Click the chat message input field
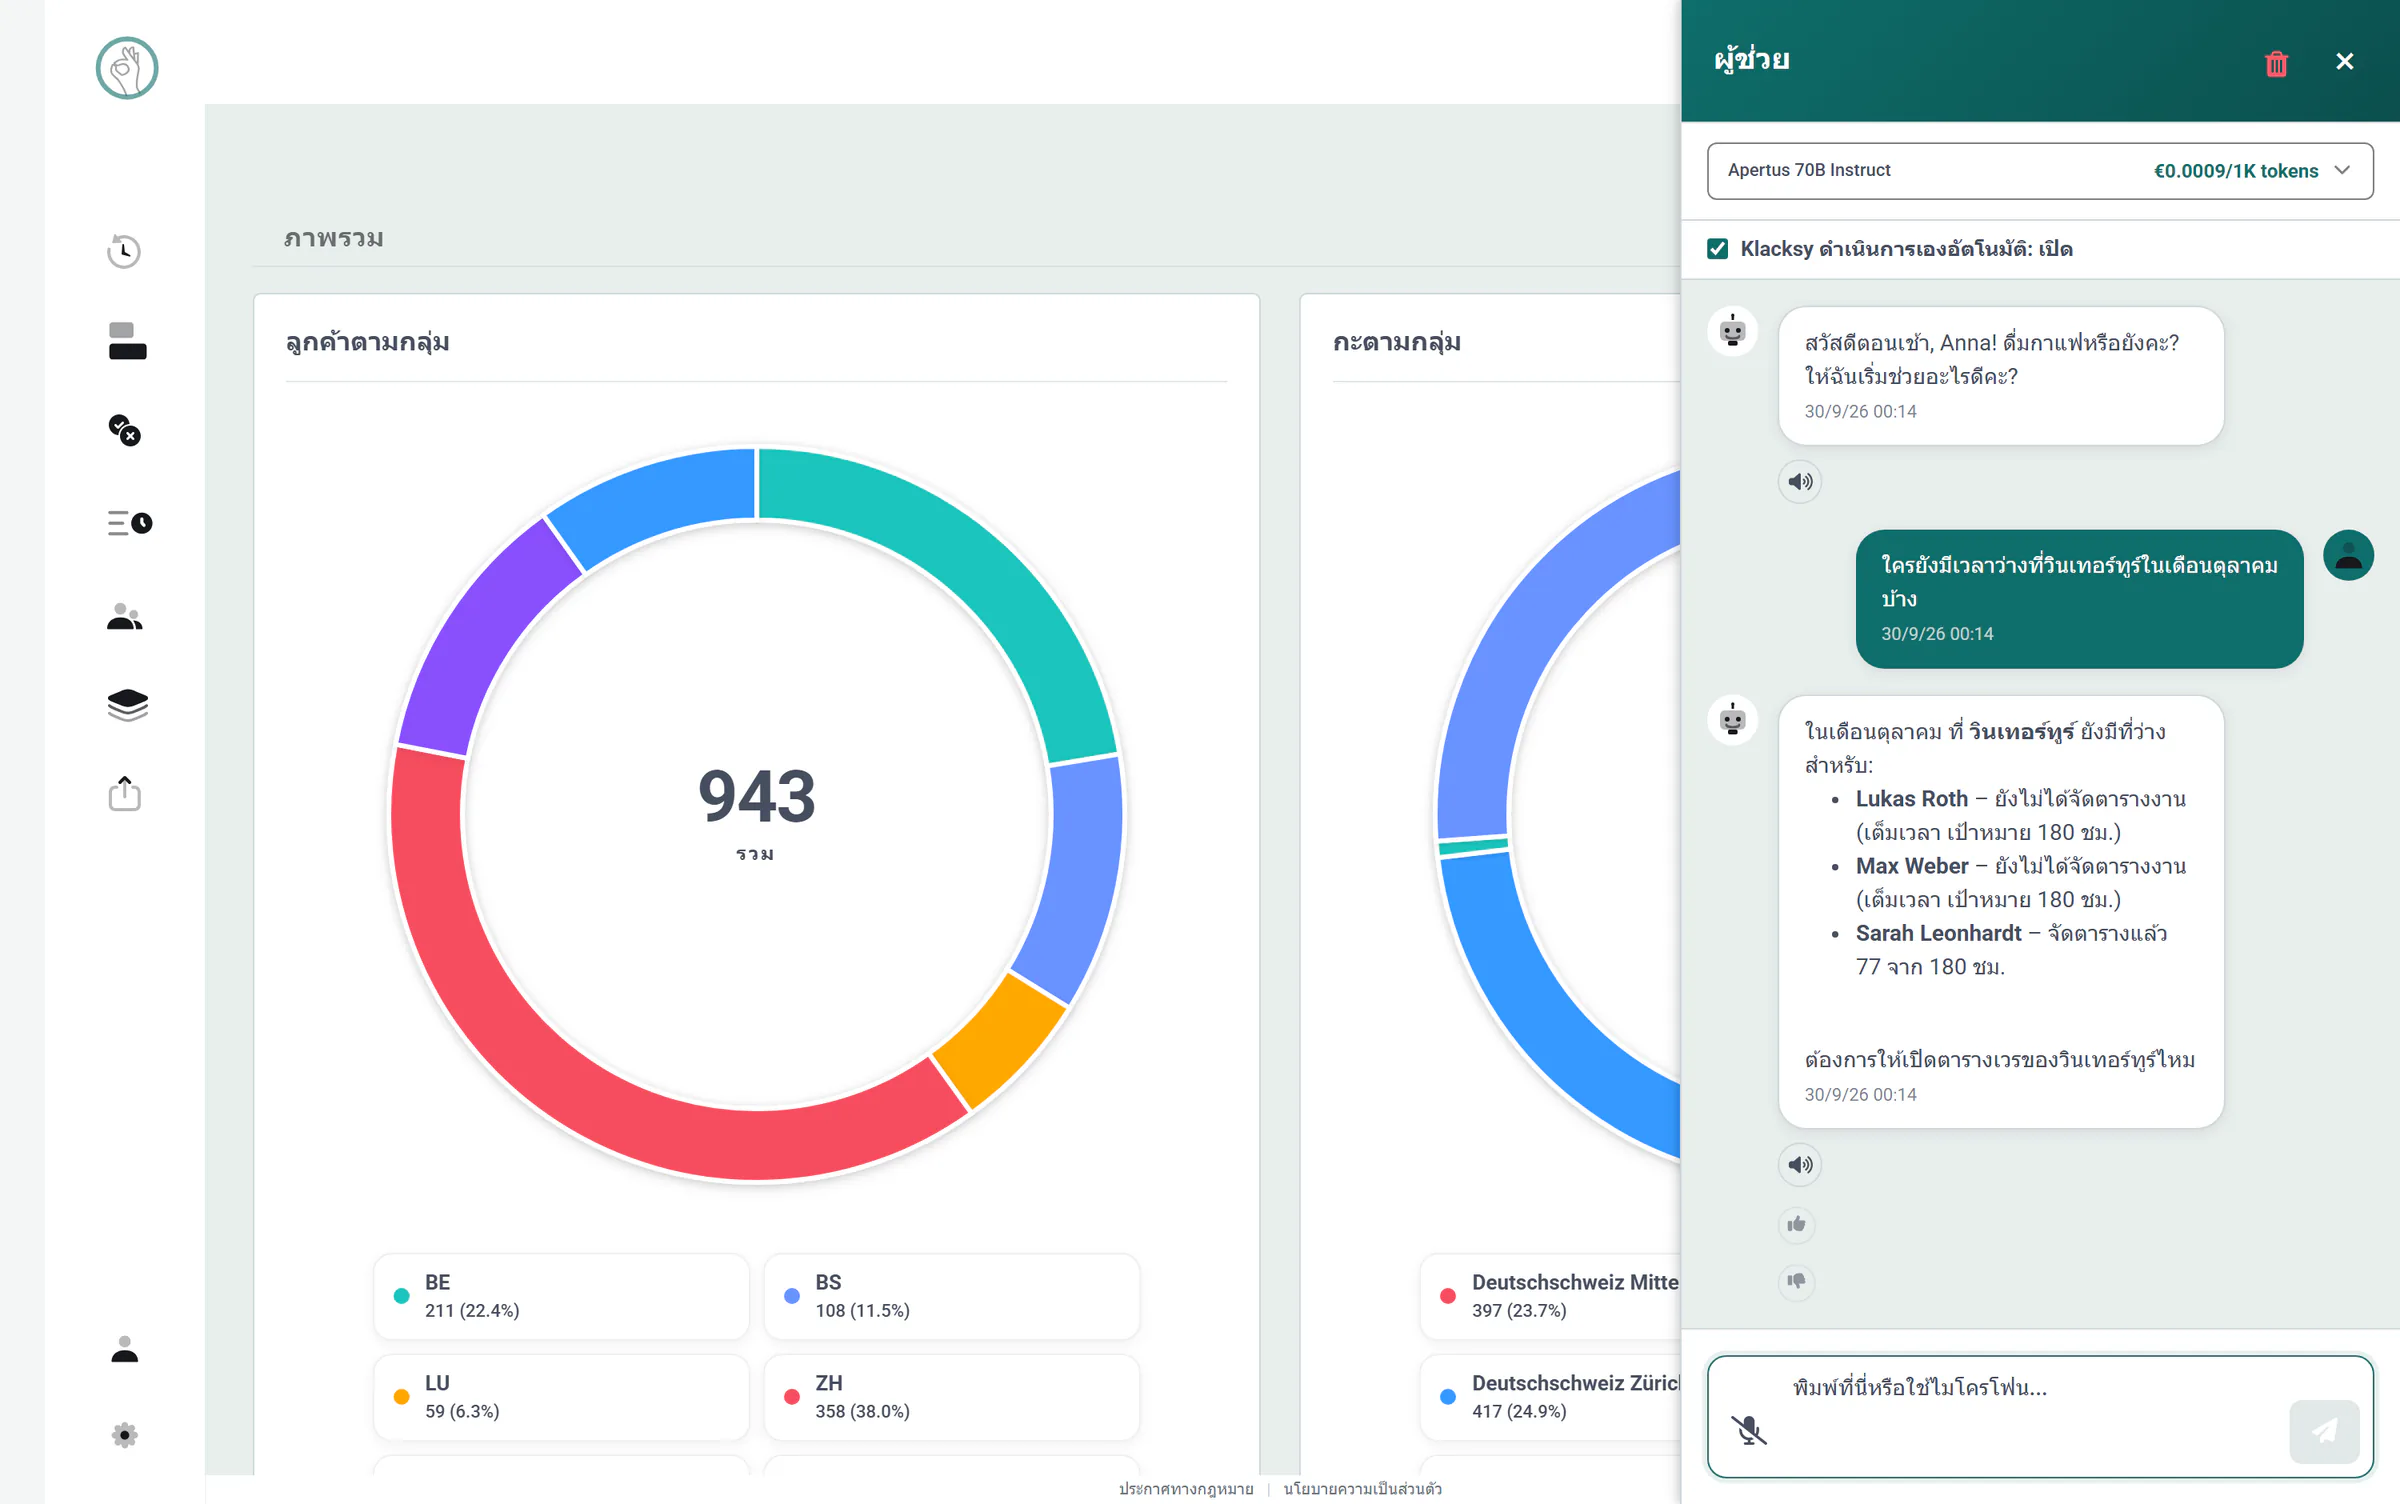Viewport: 2400px width, 1504px height. point(2040,1417)
